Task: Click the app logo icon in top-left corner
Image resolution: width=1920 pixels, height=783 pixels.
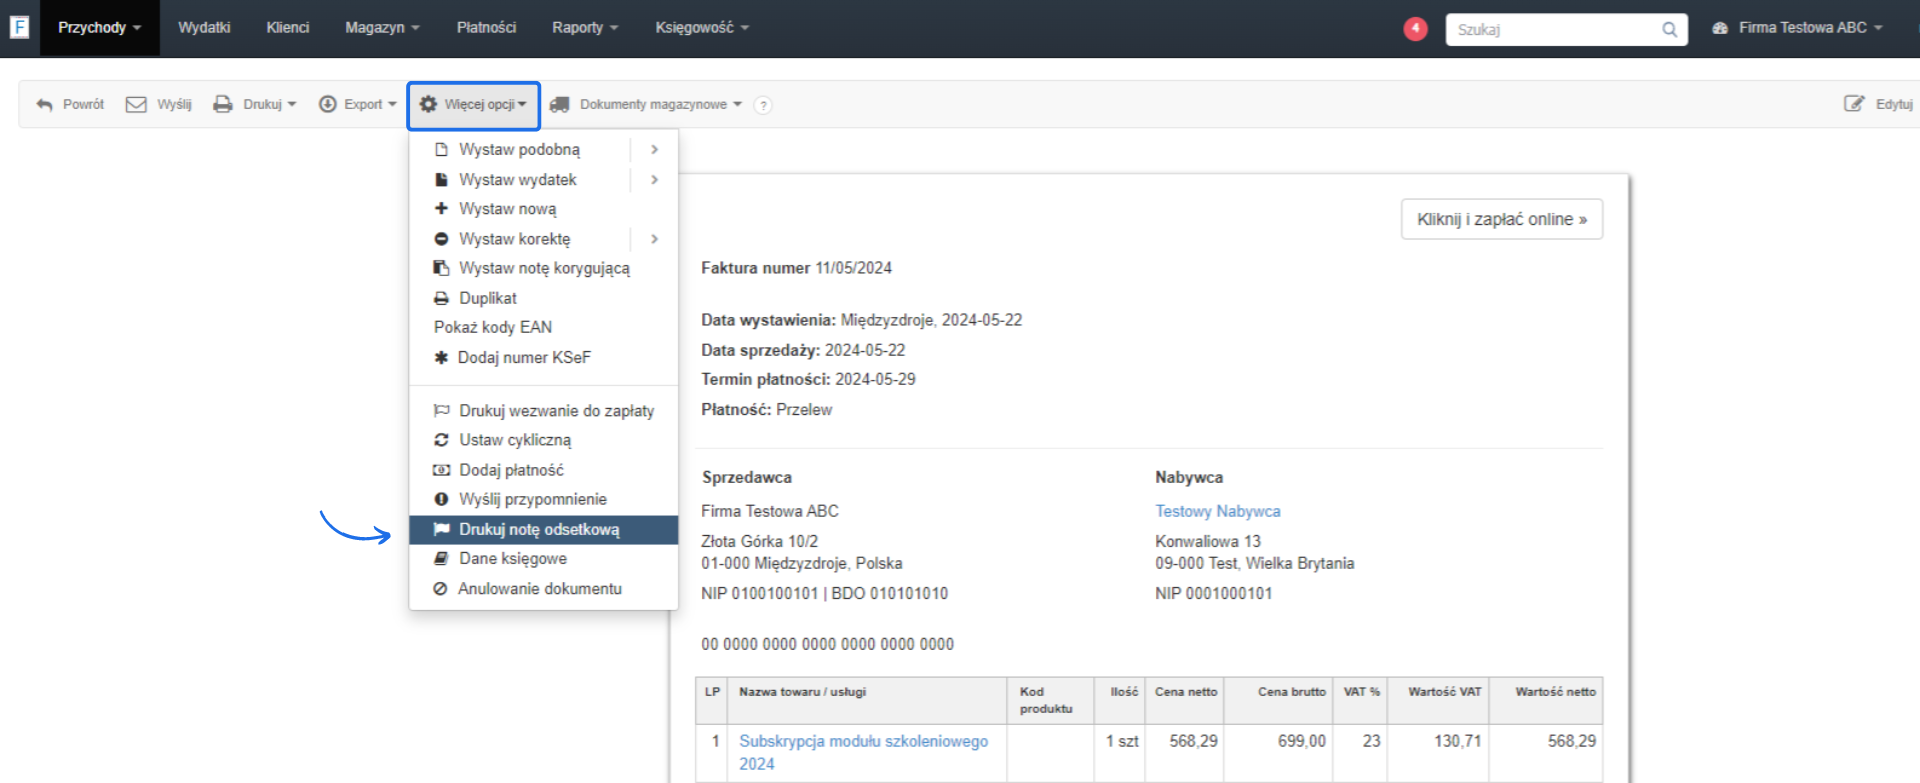Action: pyautogui.click(x=19, y=27)
